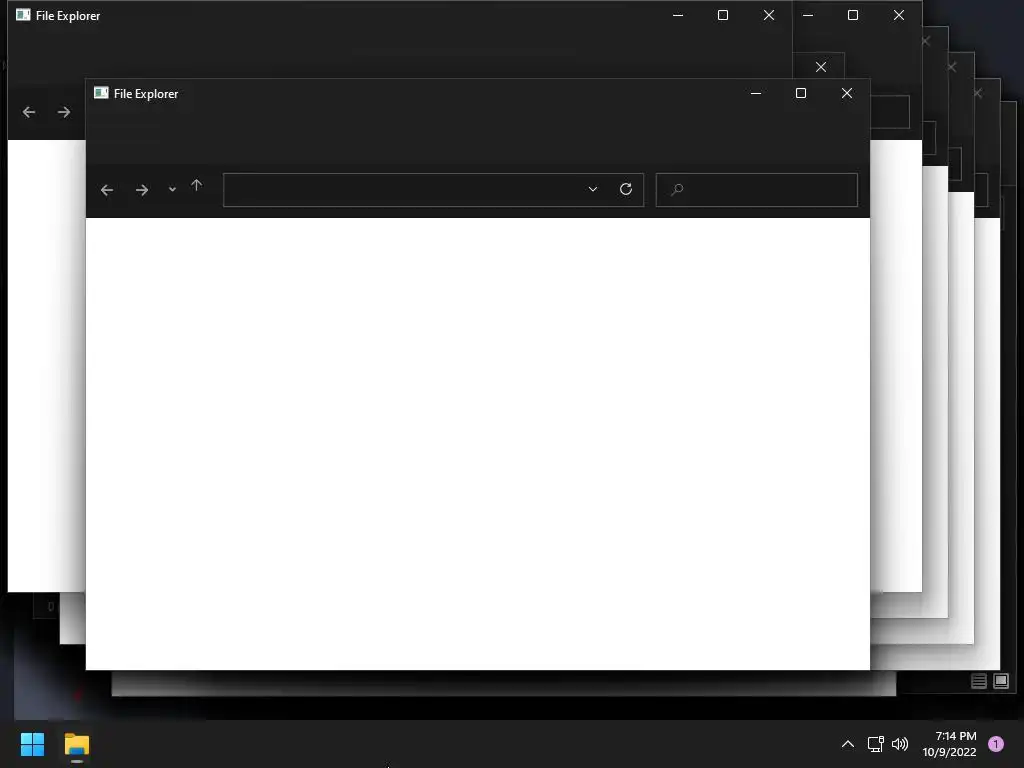Open network status tray icon
This screenshot has width=1024, height=768.
[876, 744]
